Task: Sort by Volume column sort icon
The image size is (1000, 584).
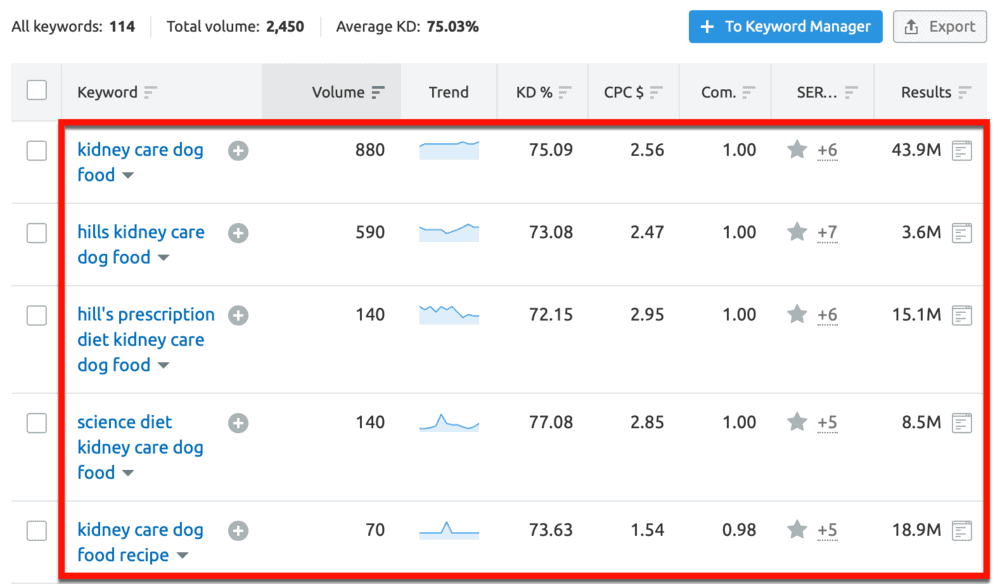Action: point(378,92)
